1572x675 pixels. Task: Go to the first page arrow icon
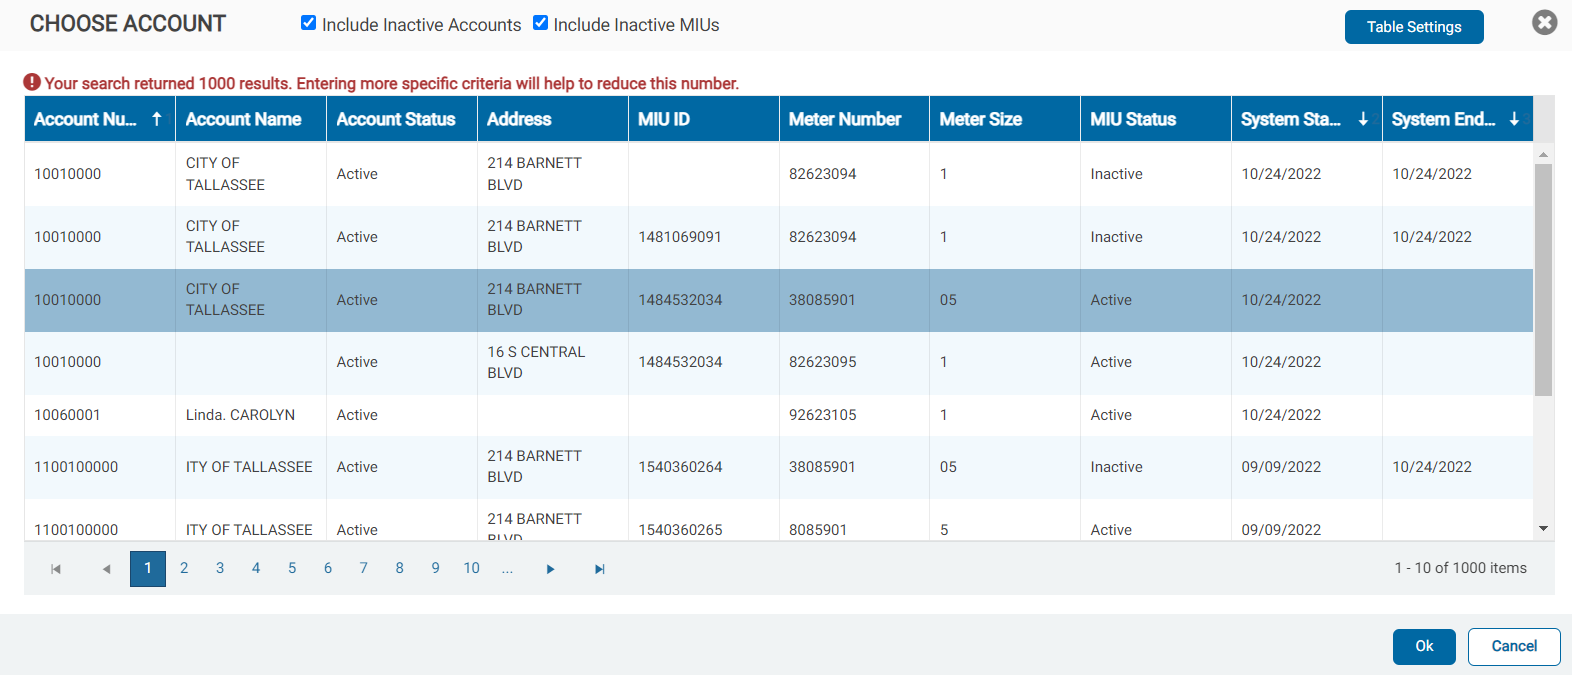(56, 569)
